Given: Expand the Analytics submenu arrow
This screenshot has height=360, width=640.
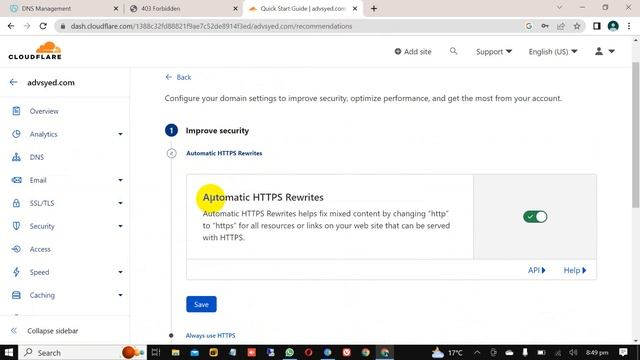Looking at the screenshot, I should (120, 134).
